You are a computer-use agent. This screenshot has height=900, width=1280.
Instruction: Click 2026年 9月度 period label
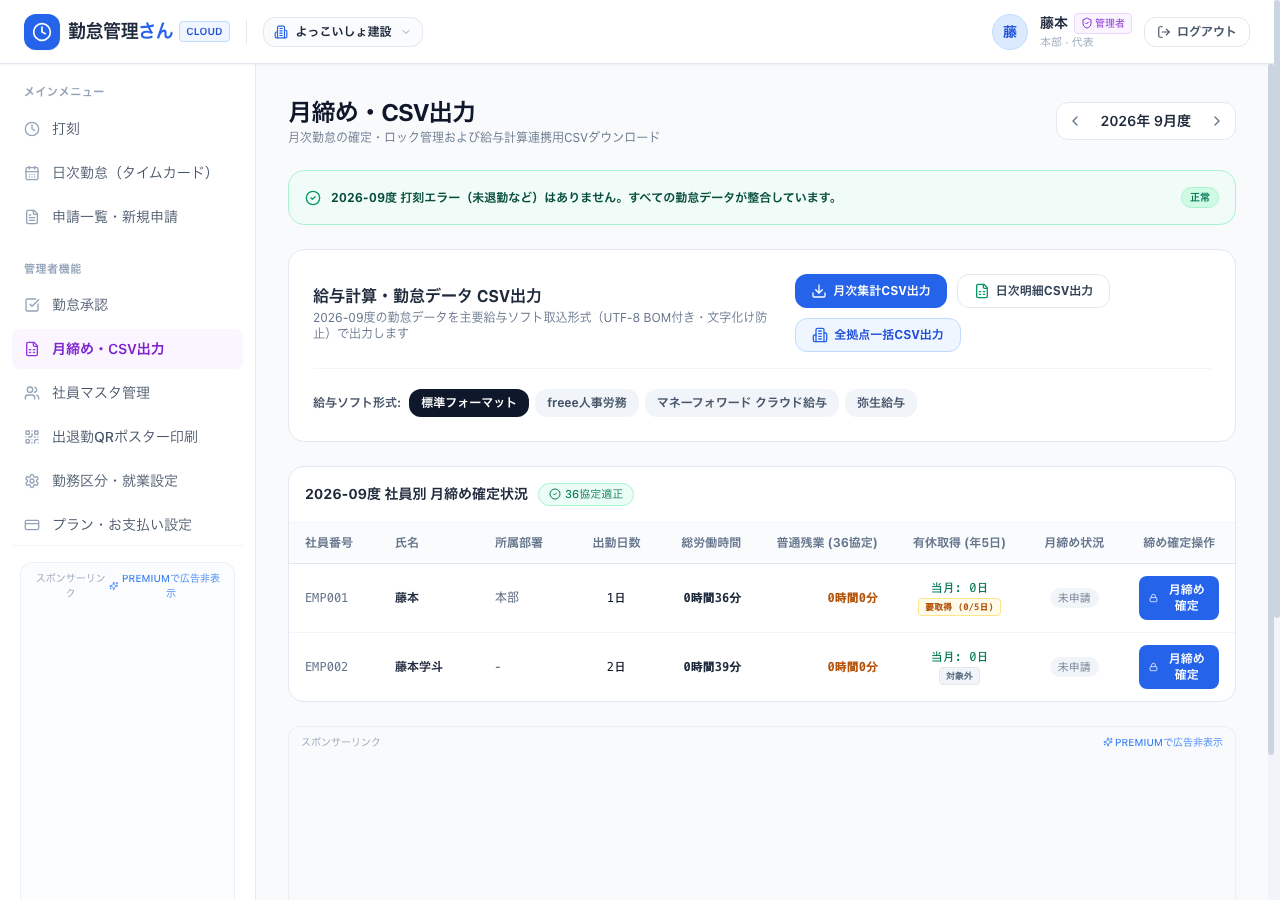(1146, 121)
